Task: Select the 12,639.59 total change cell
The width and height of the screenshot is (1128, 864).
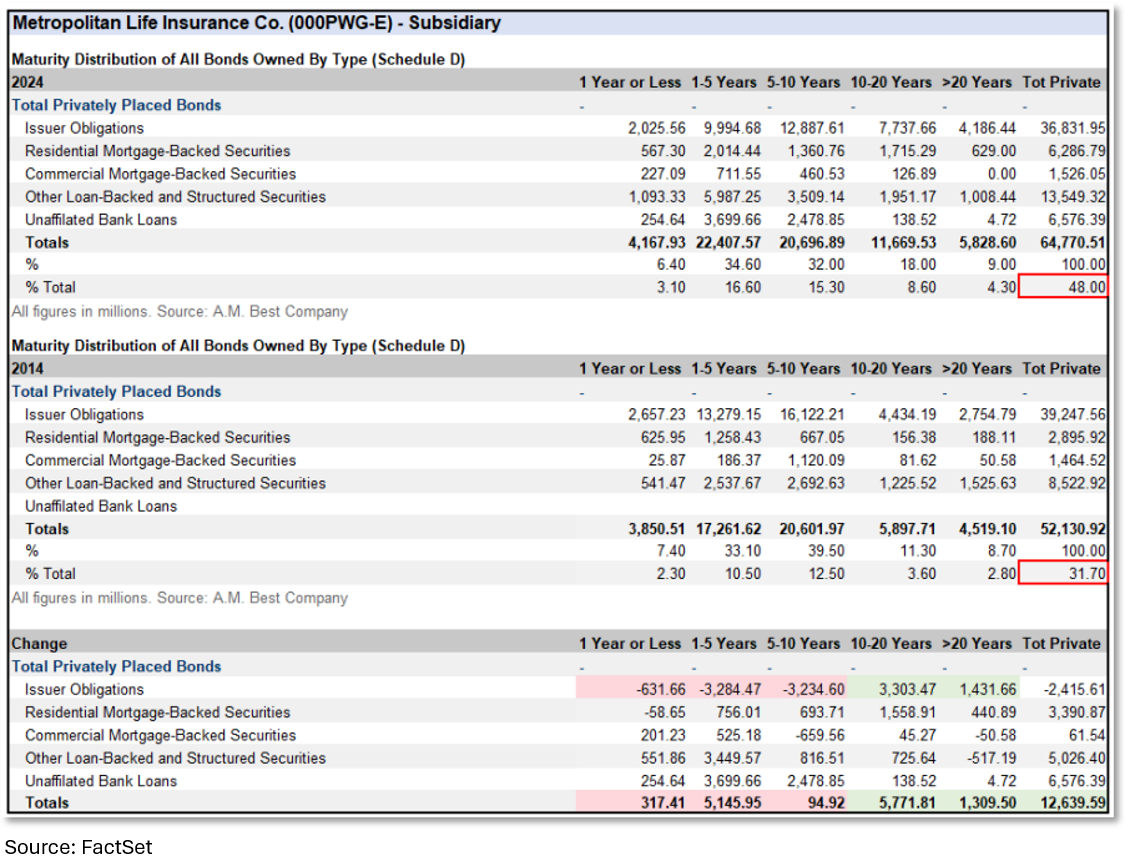Action: tap(1064, 803)
